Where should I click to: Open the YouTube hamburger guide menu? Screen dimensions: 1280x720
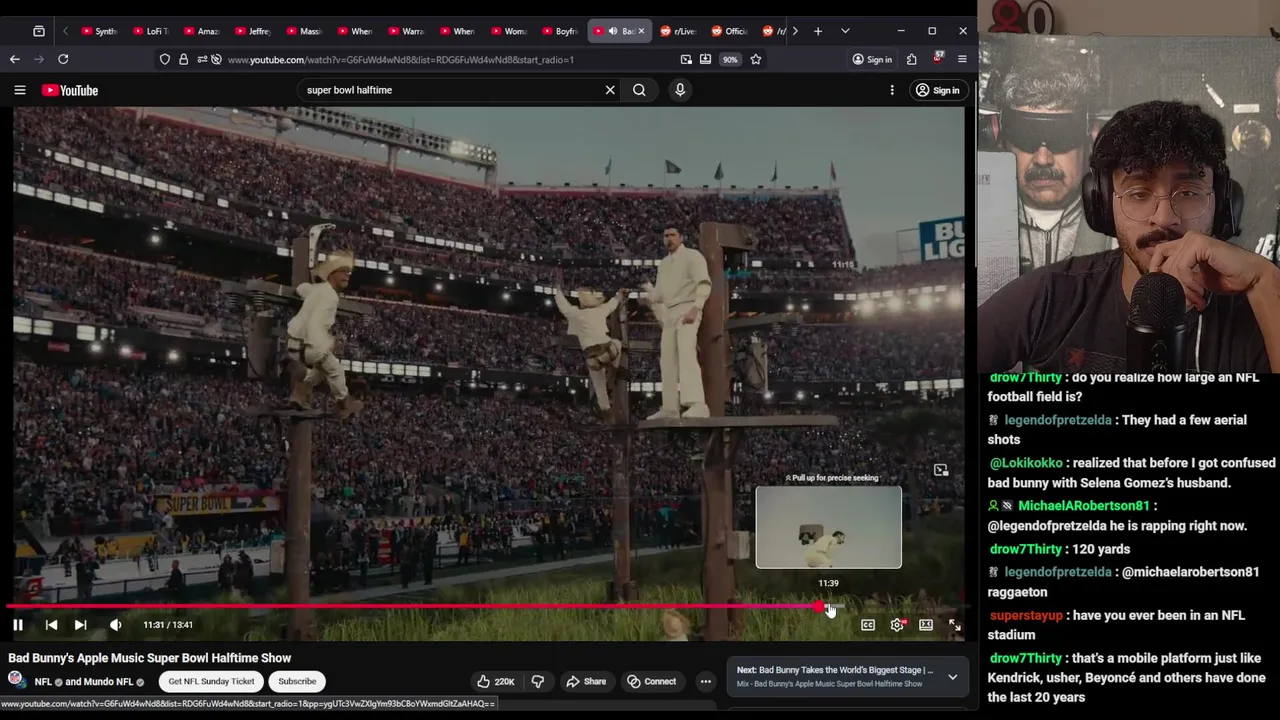click(20, 90)
